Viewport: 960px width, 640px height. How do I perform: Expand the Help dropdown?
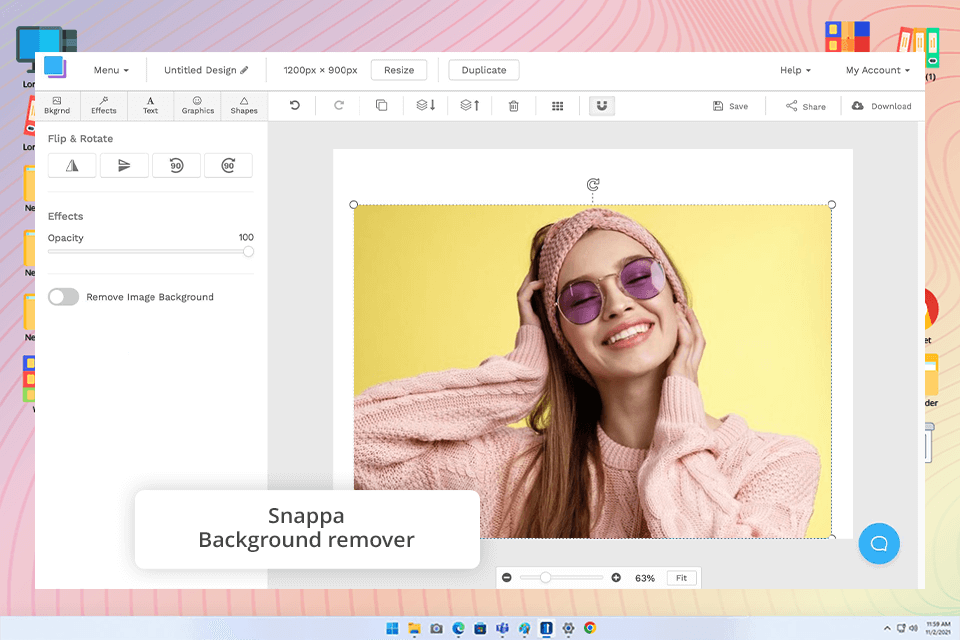(795, 70)
